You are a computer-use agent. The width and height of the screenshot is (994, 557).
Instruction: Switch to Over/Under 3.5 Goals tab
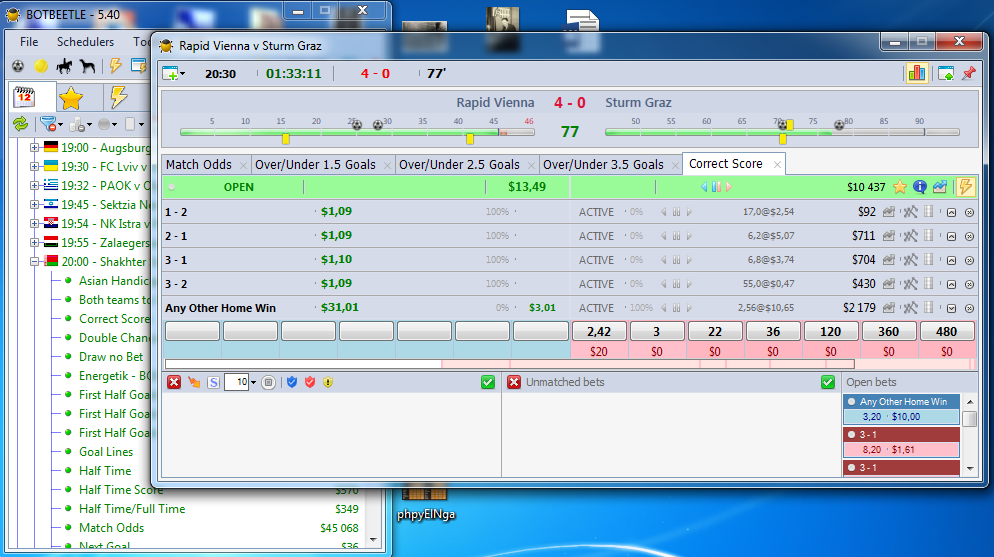click(604, 165)
